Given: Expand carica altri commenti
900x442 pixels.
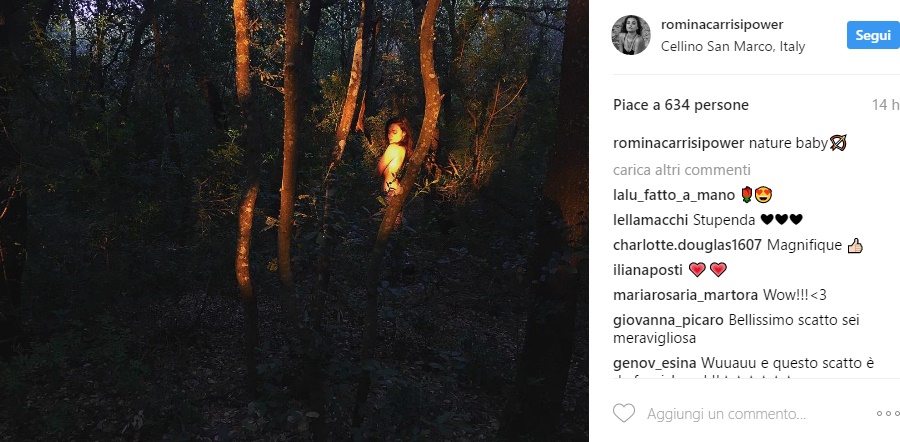Looking at the screenshot, I should pyautogui.click(x=680, y=170).
